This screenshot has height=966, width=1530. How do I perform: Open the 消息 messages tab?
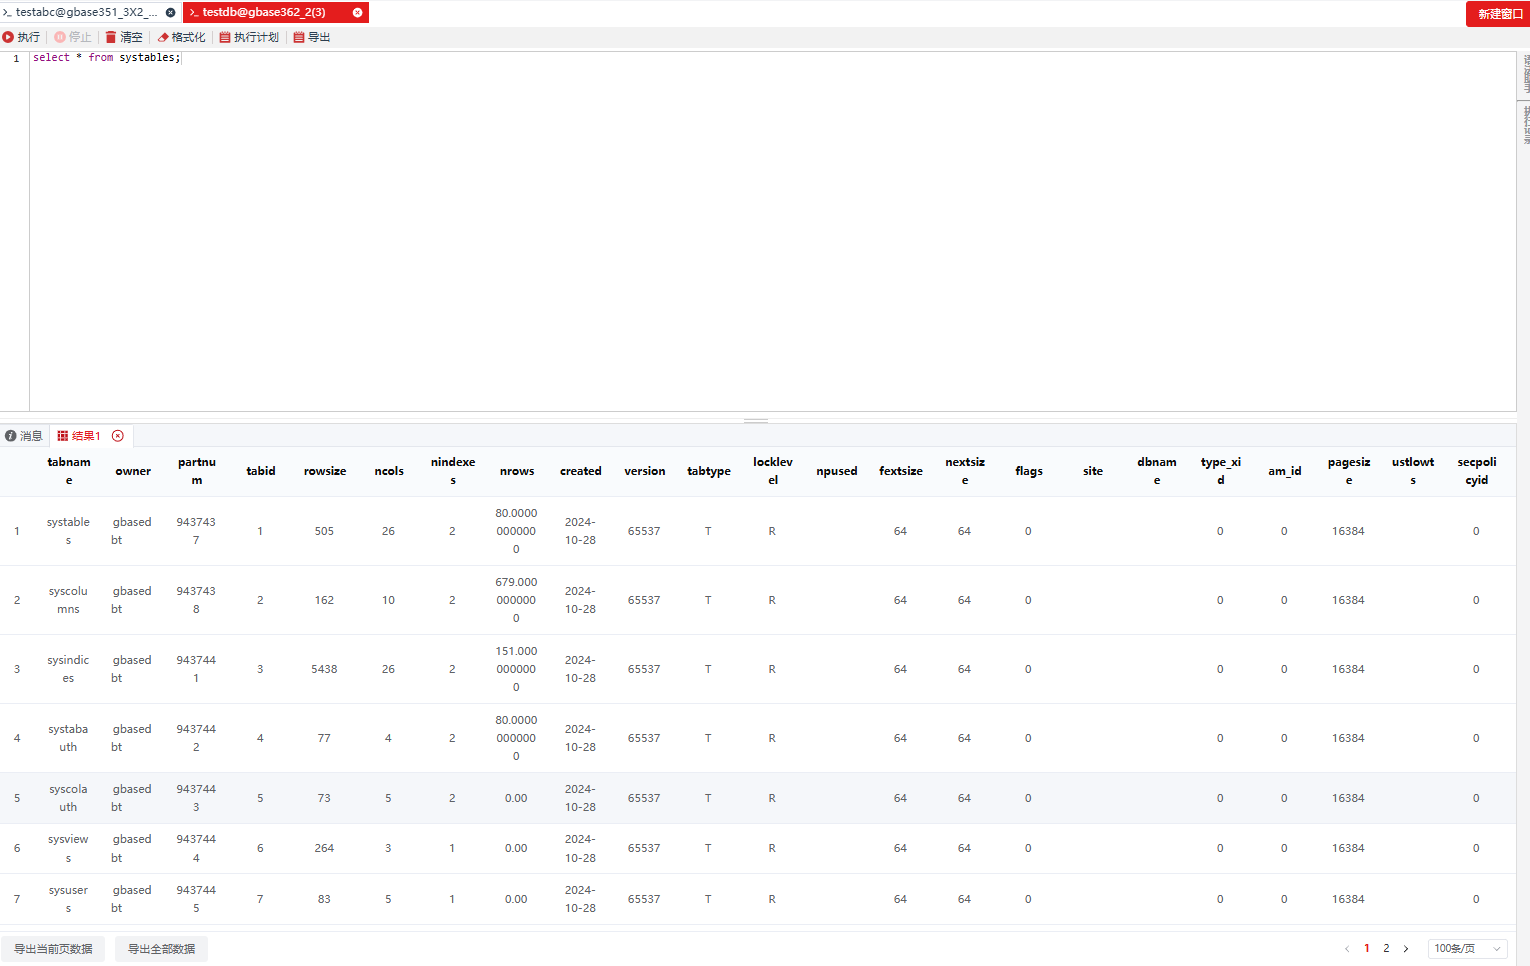click(24, 436)
